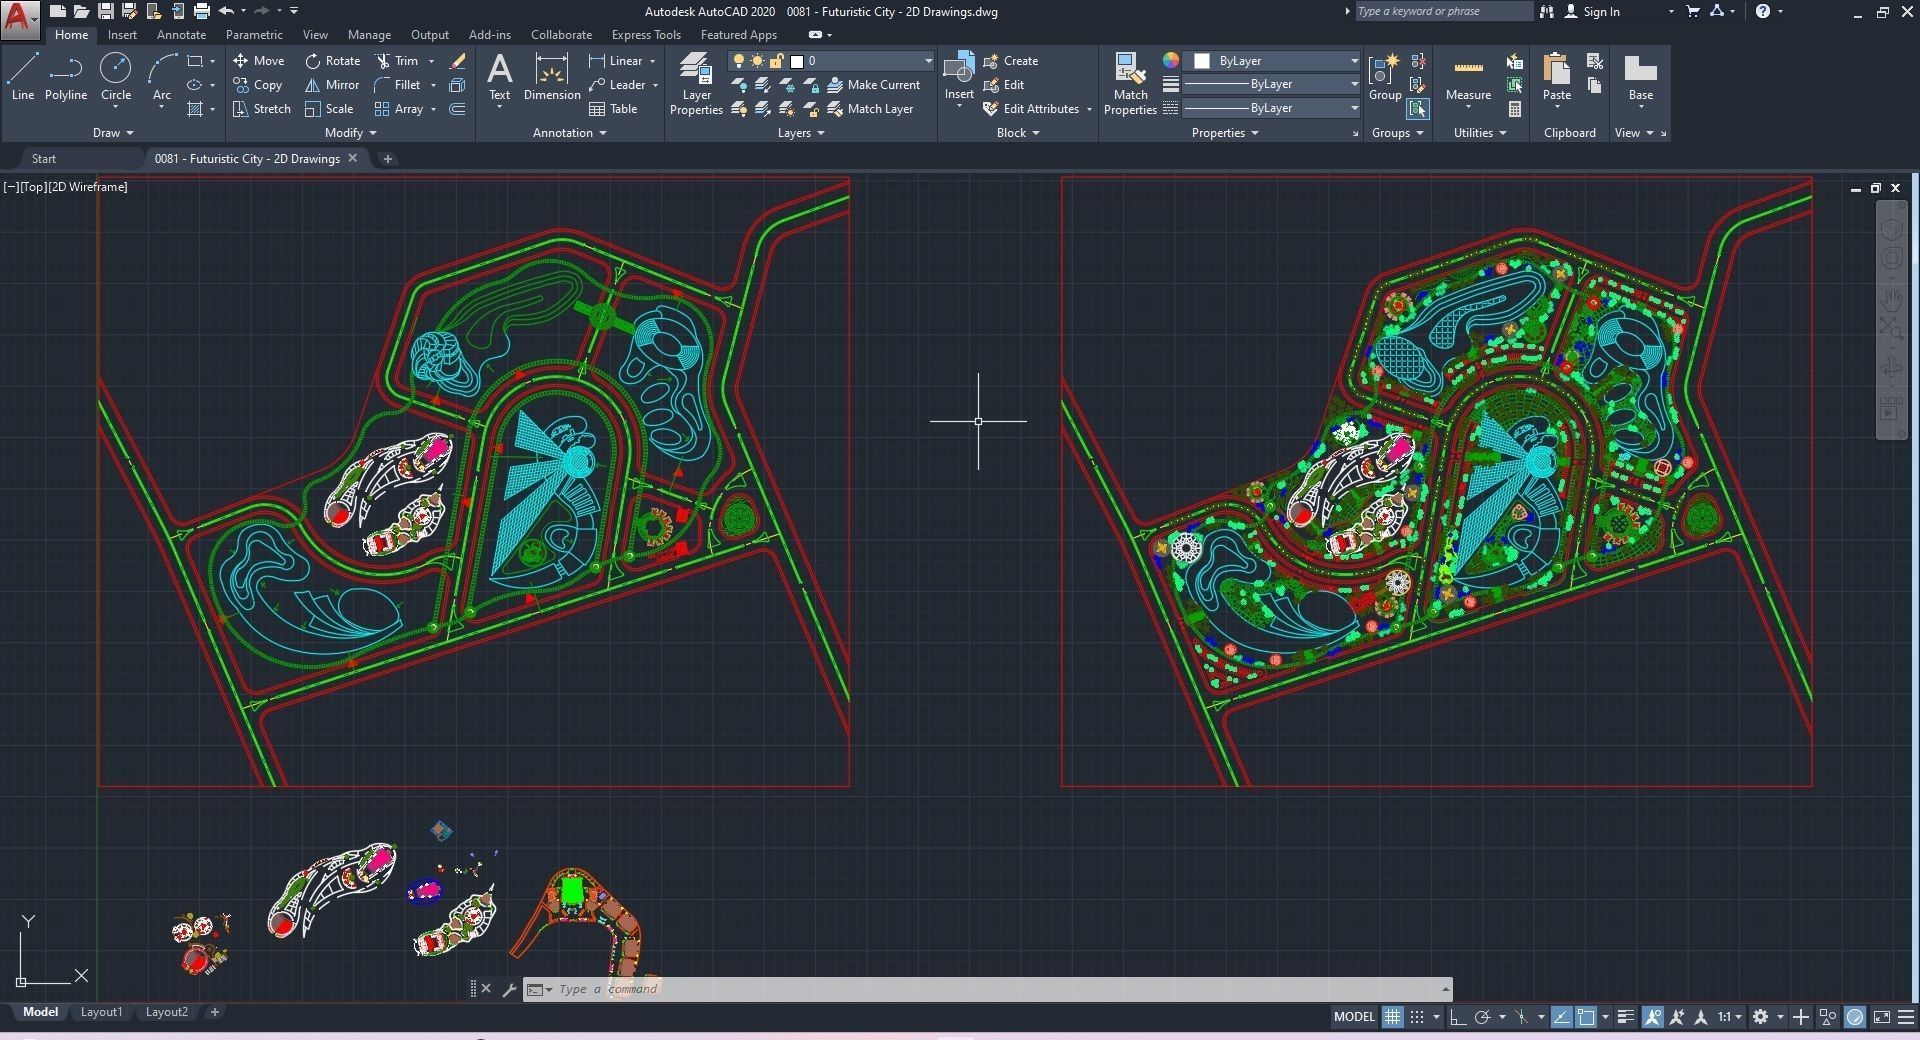Switch to the Layout1 tab
The image size is (1920, 1040).
click(x=101, y=1012)
